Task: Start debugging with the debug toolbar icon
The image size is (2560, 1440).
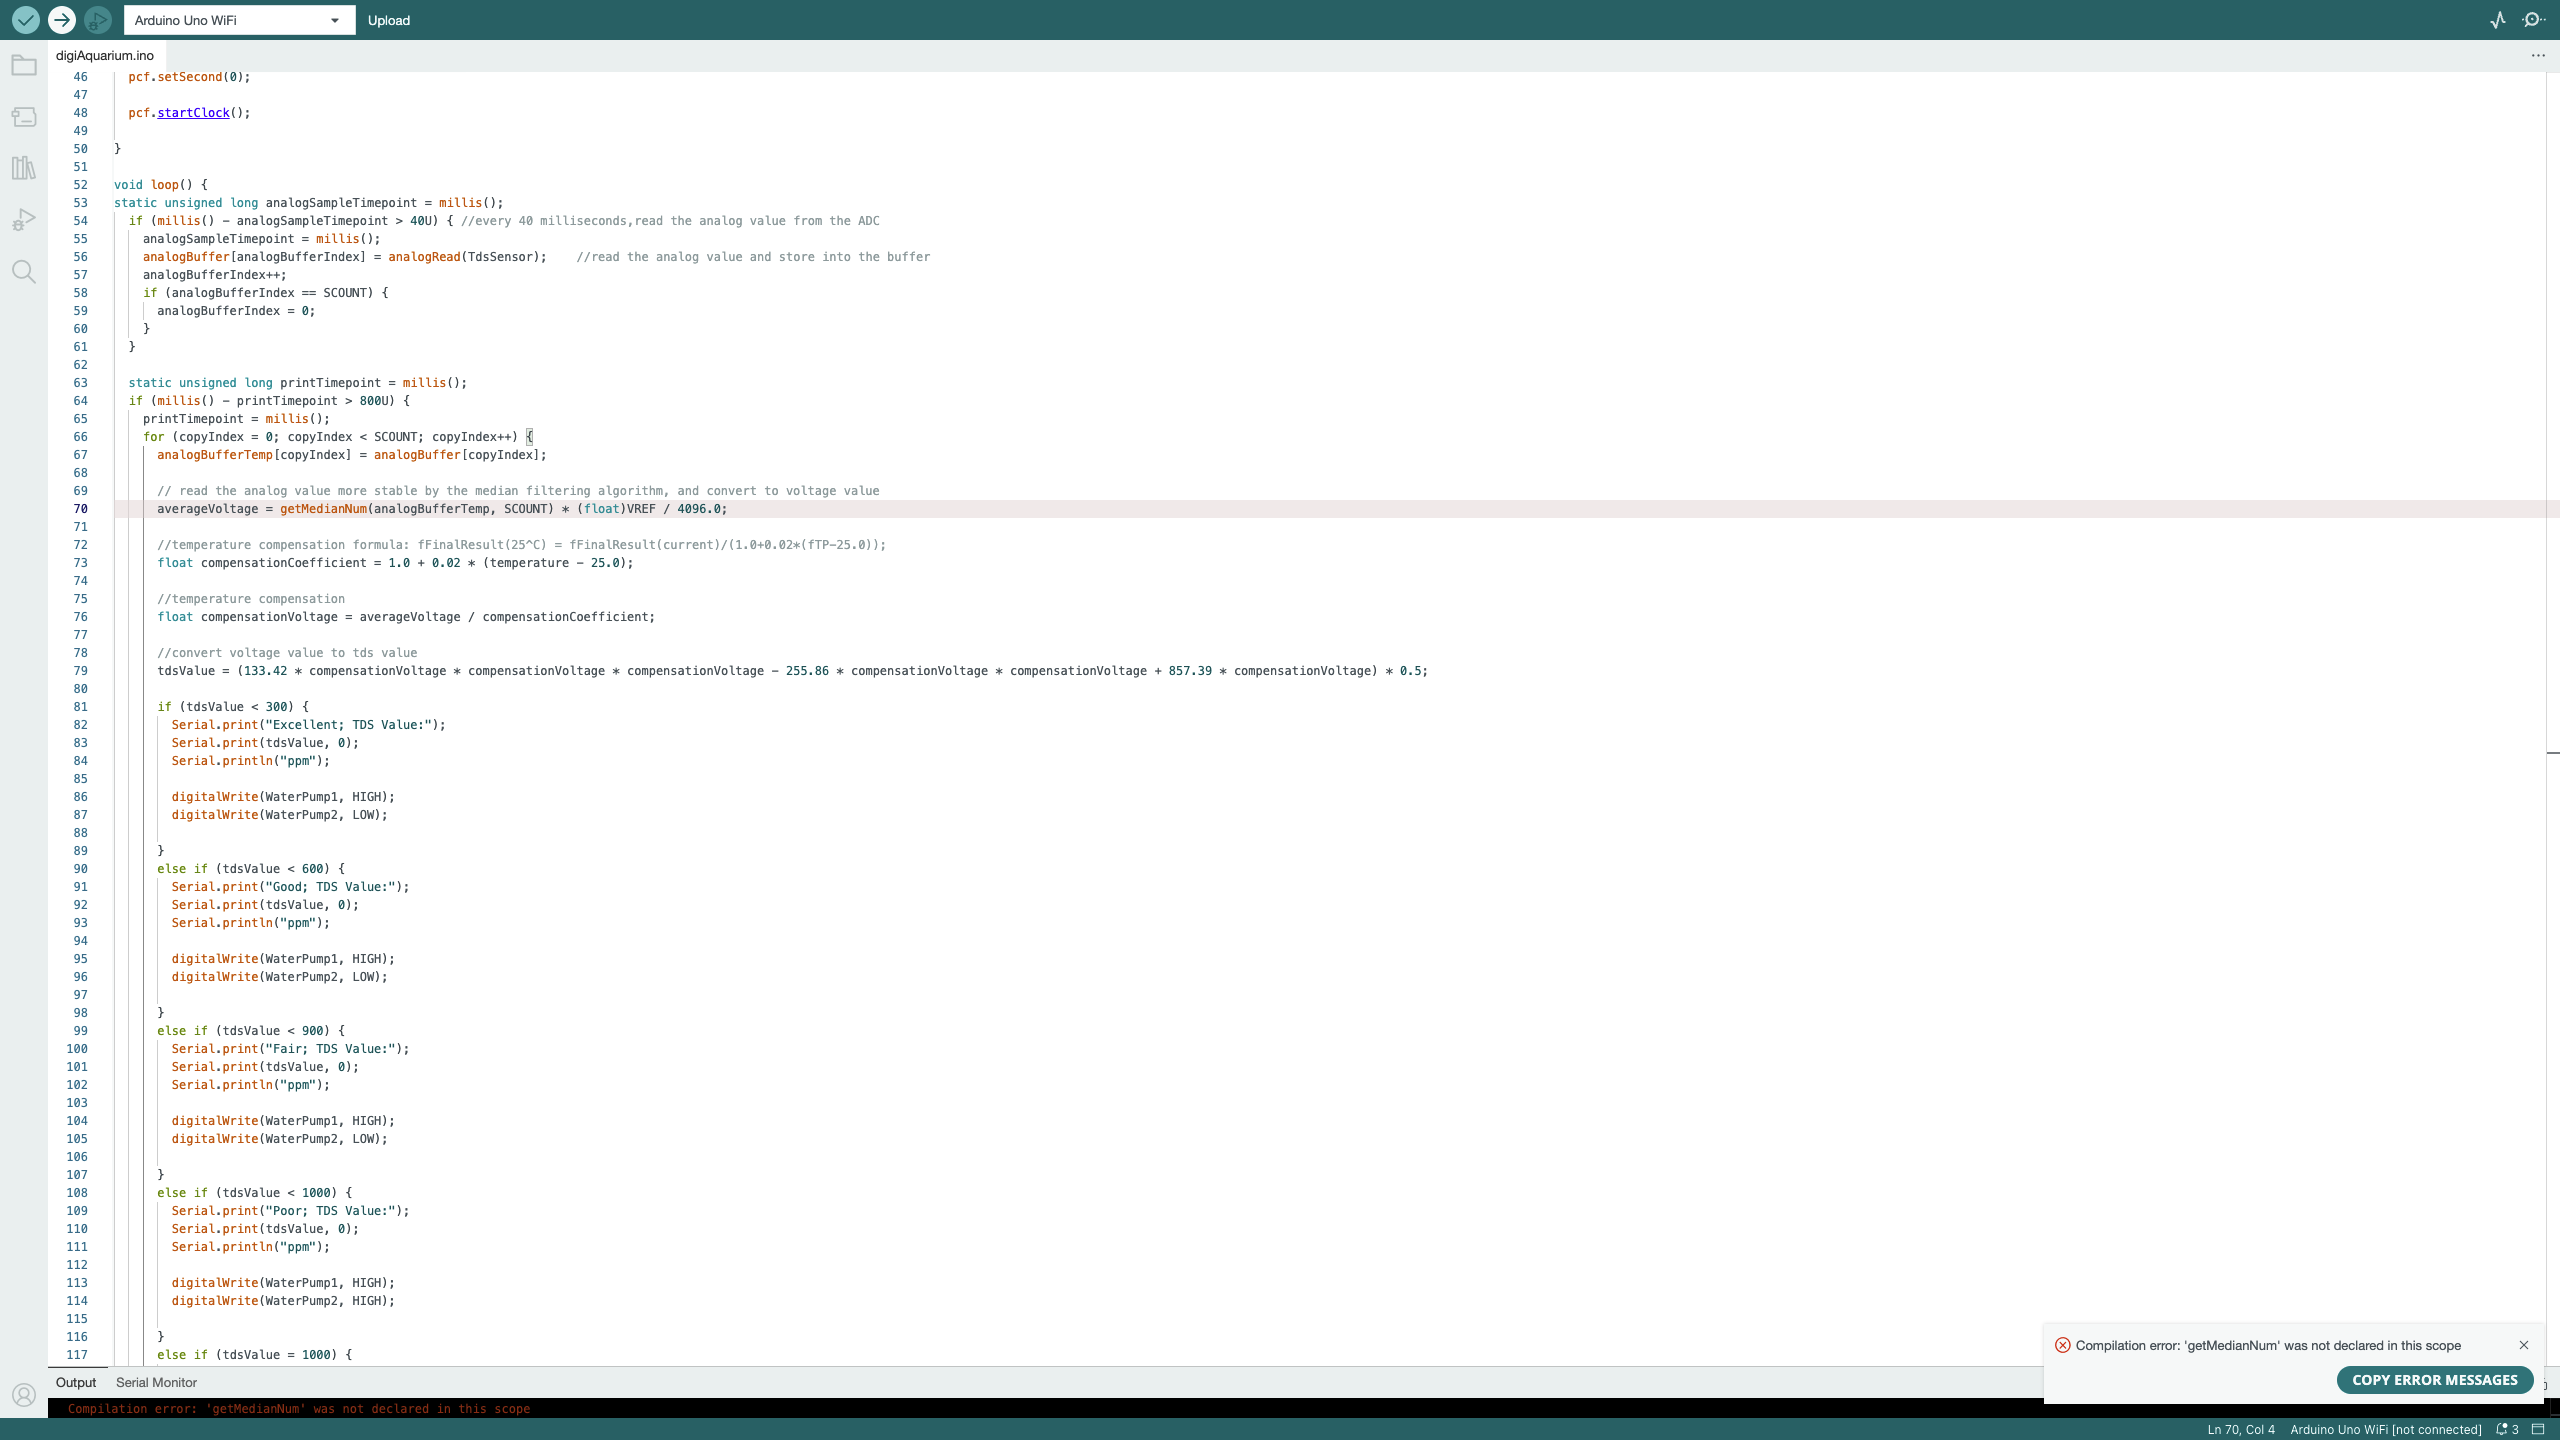Action: (98, 19)
